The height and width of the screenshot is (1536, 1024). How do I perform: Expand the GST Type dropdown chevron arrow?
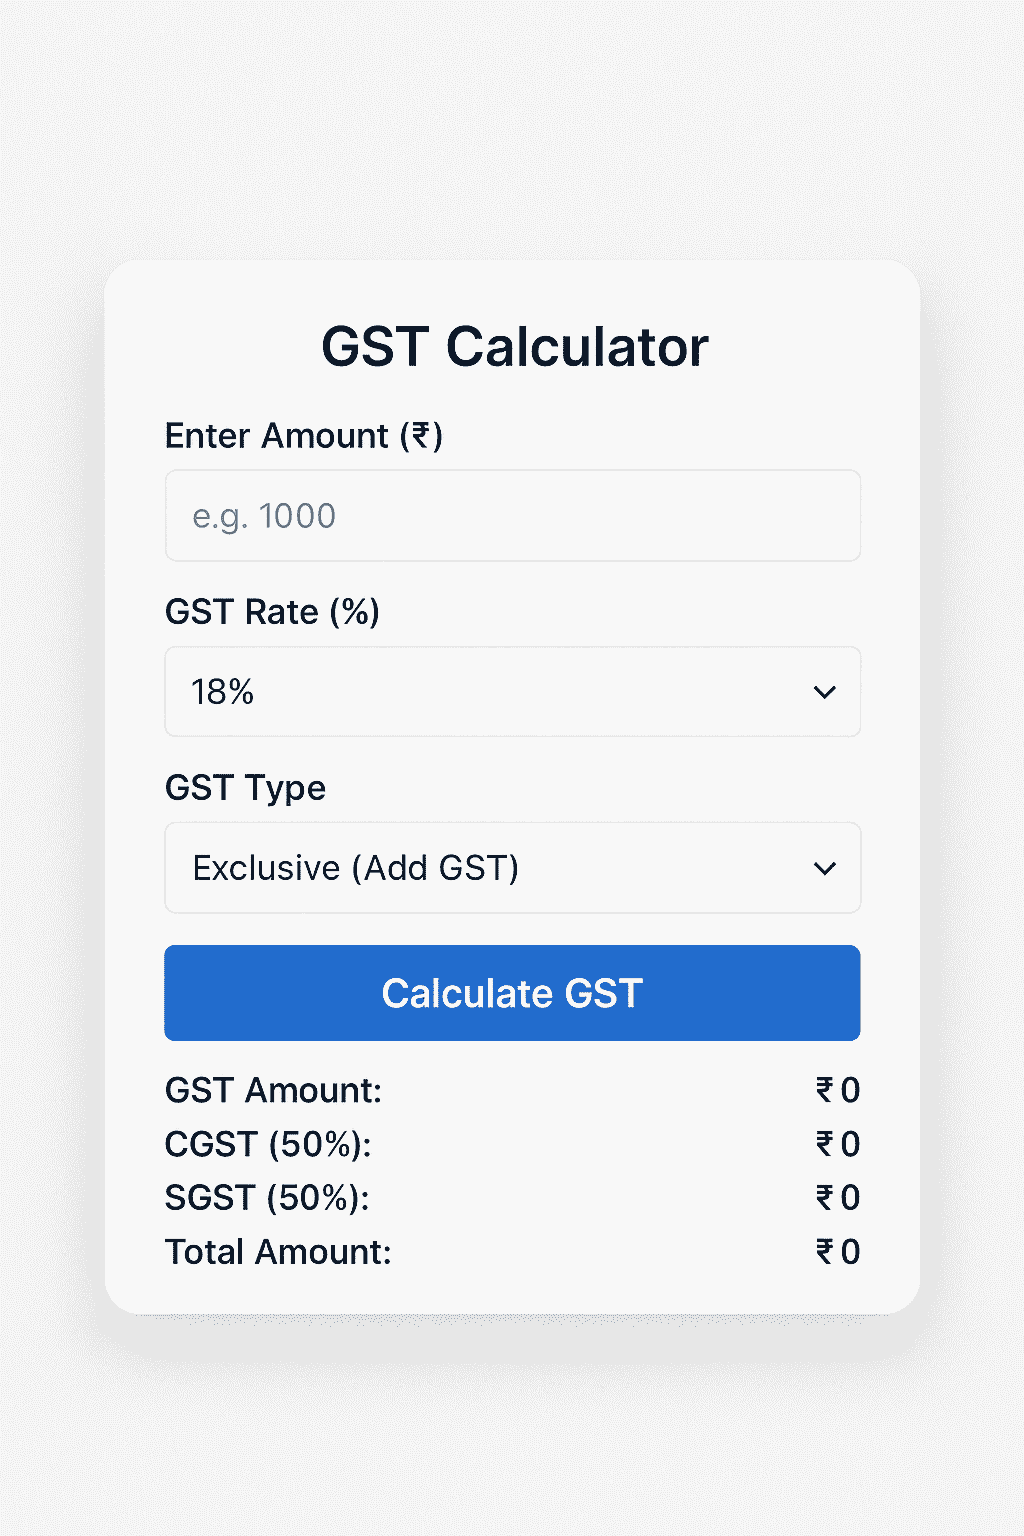click(825, 868)
